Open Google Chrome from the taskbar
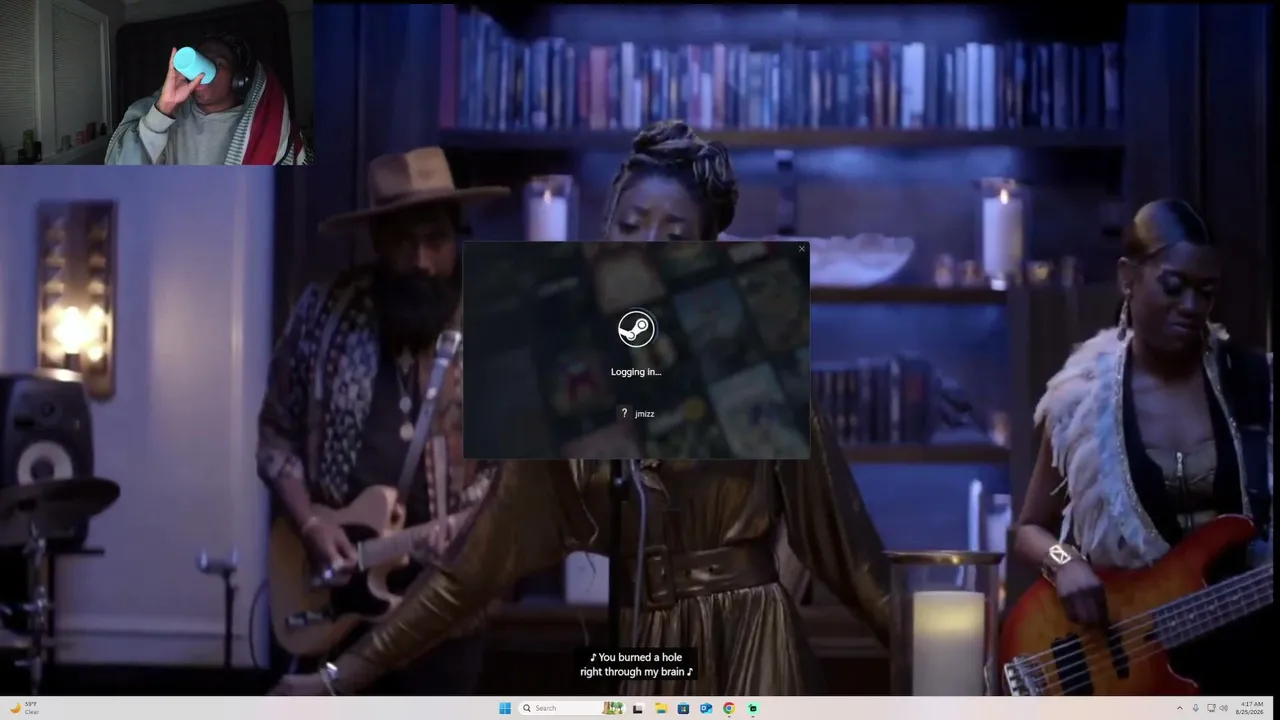The image size is (1280, 720). pos(729,708)
